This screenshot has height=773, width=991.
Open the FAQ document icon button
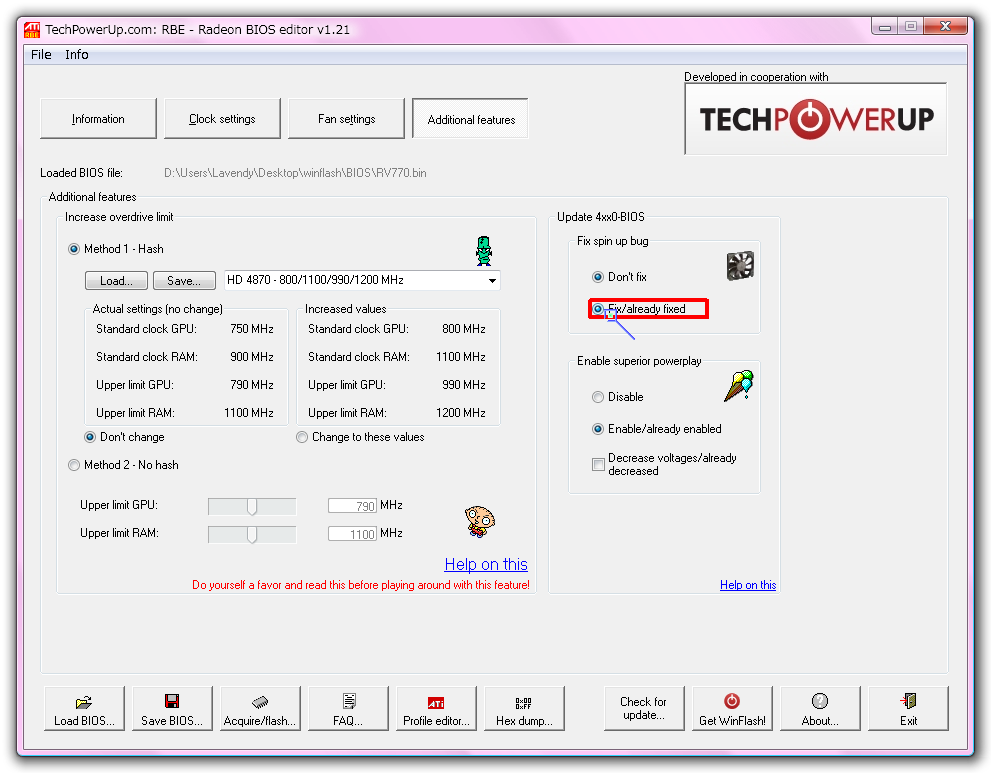[348, 709]
